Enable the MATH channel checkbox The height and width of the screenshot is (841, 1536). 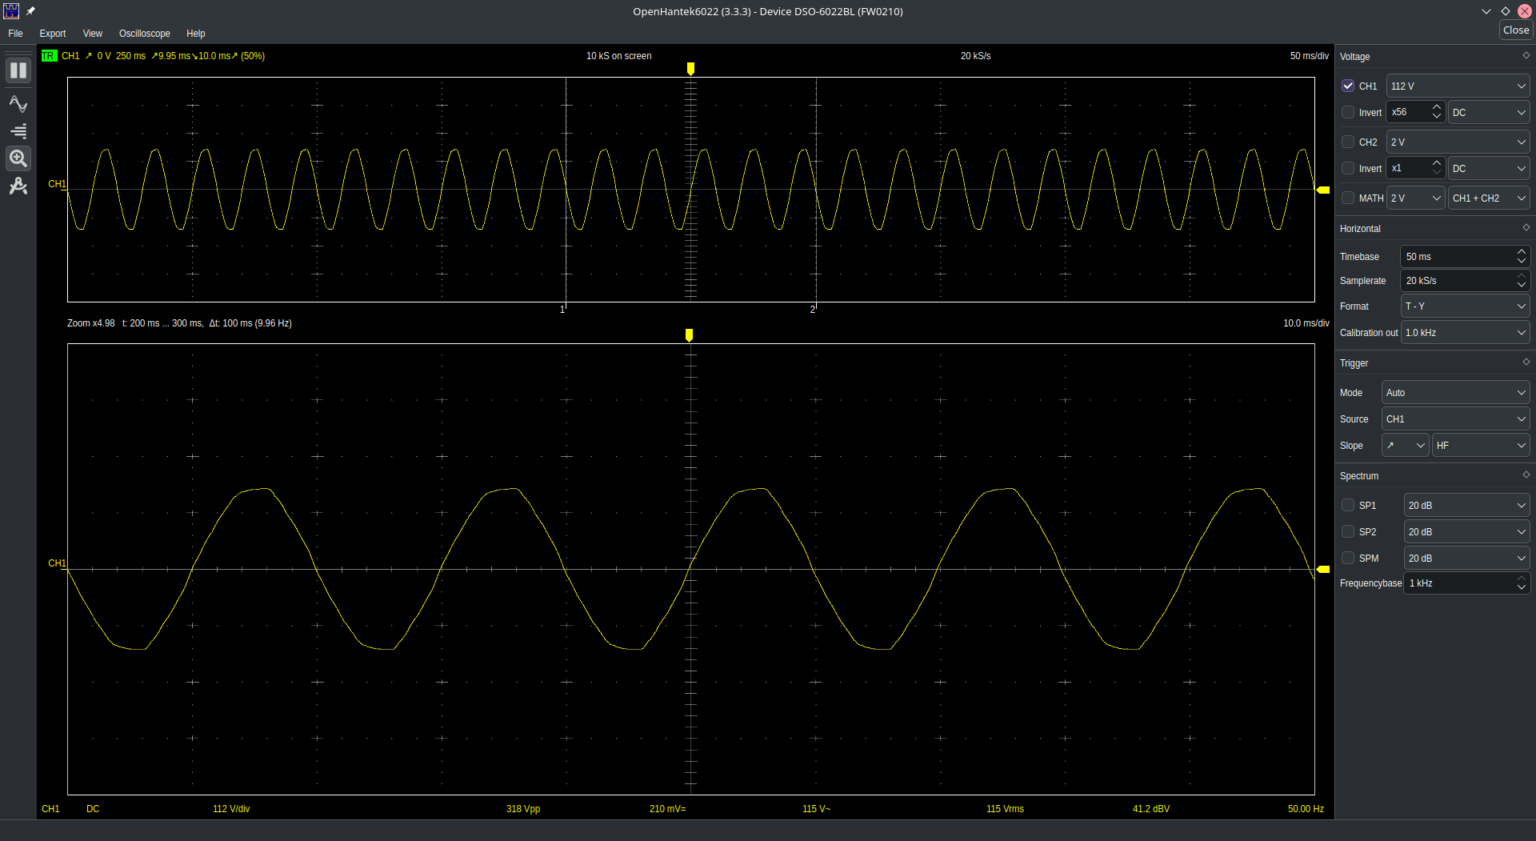pos(1348,198)
